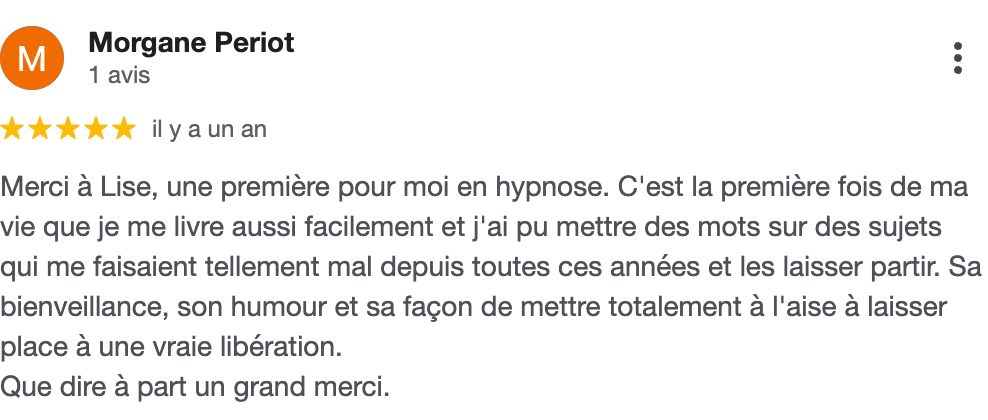
Task: Click the "1 avis" review count
Action: (x=119, y=75)
